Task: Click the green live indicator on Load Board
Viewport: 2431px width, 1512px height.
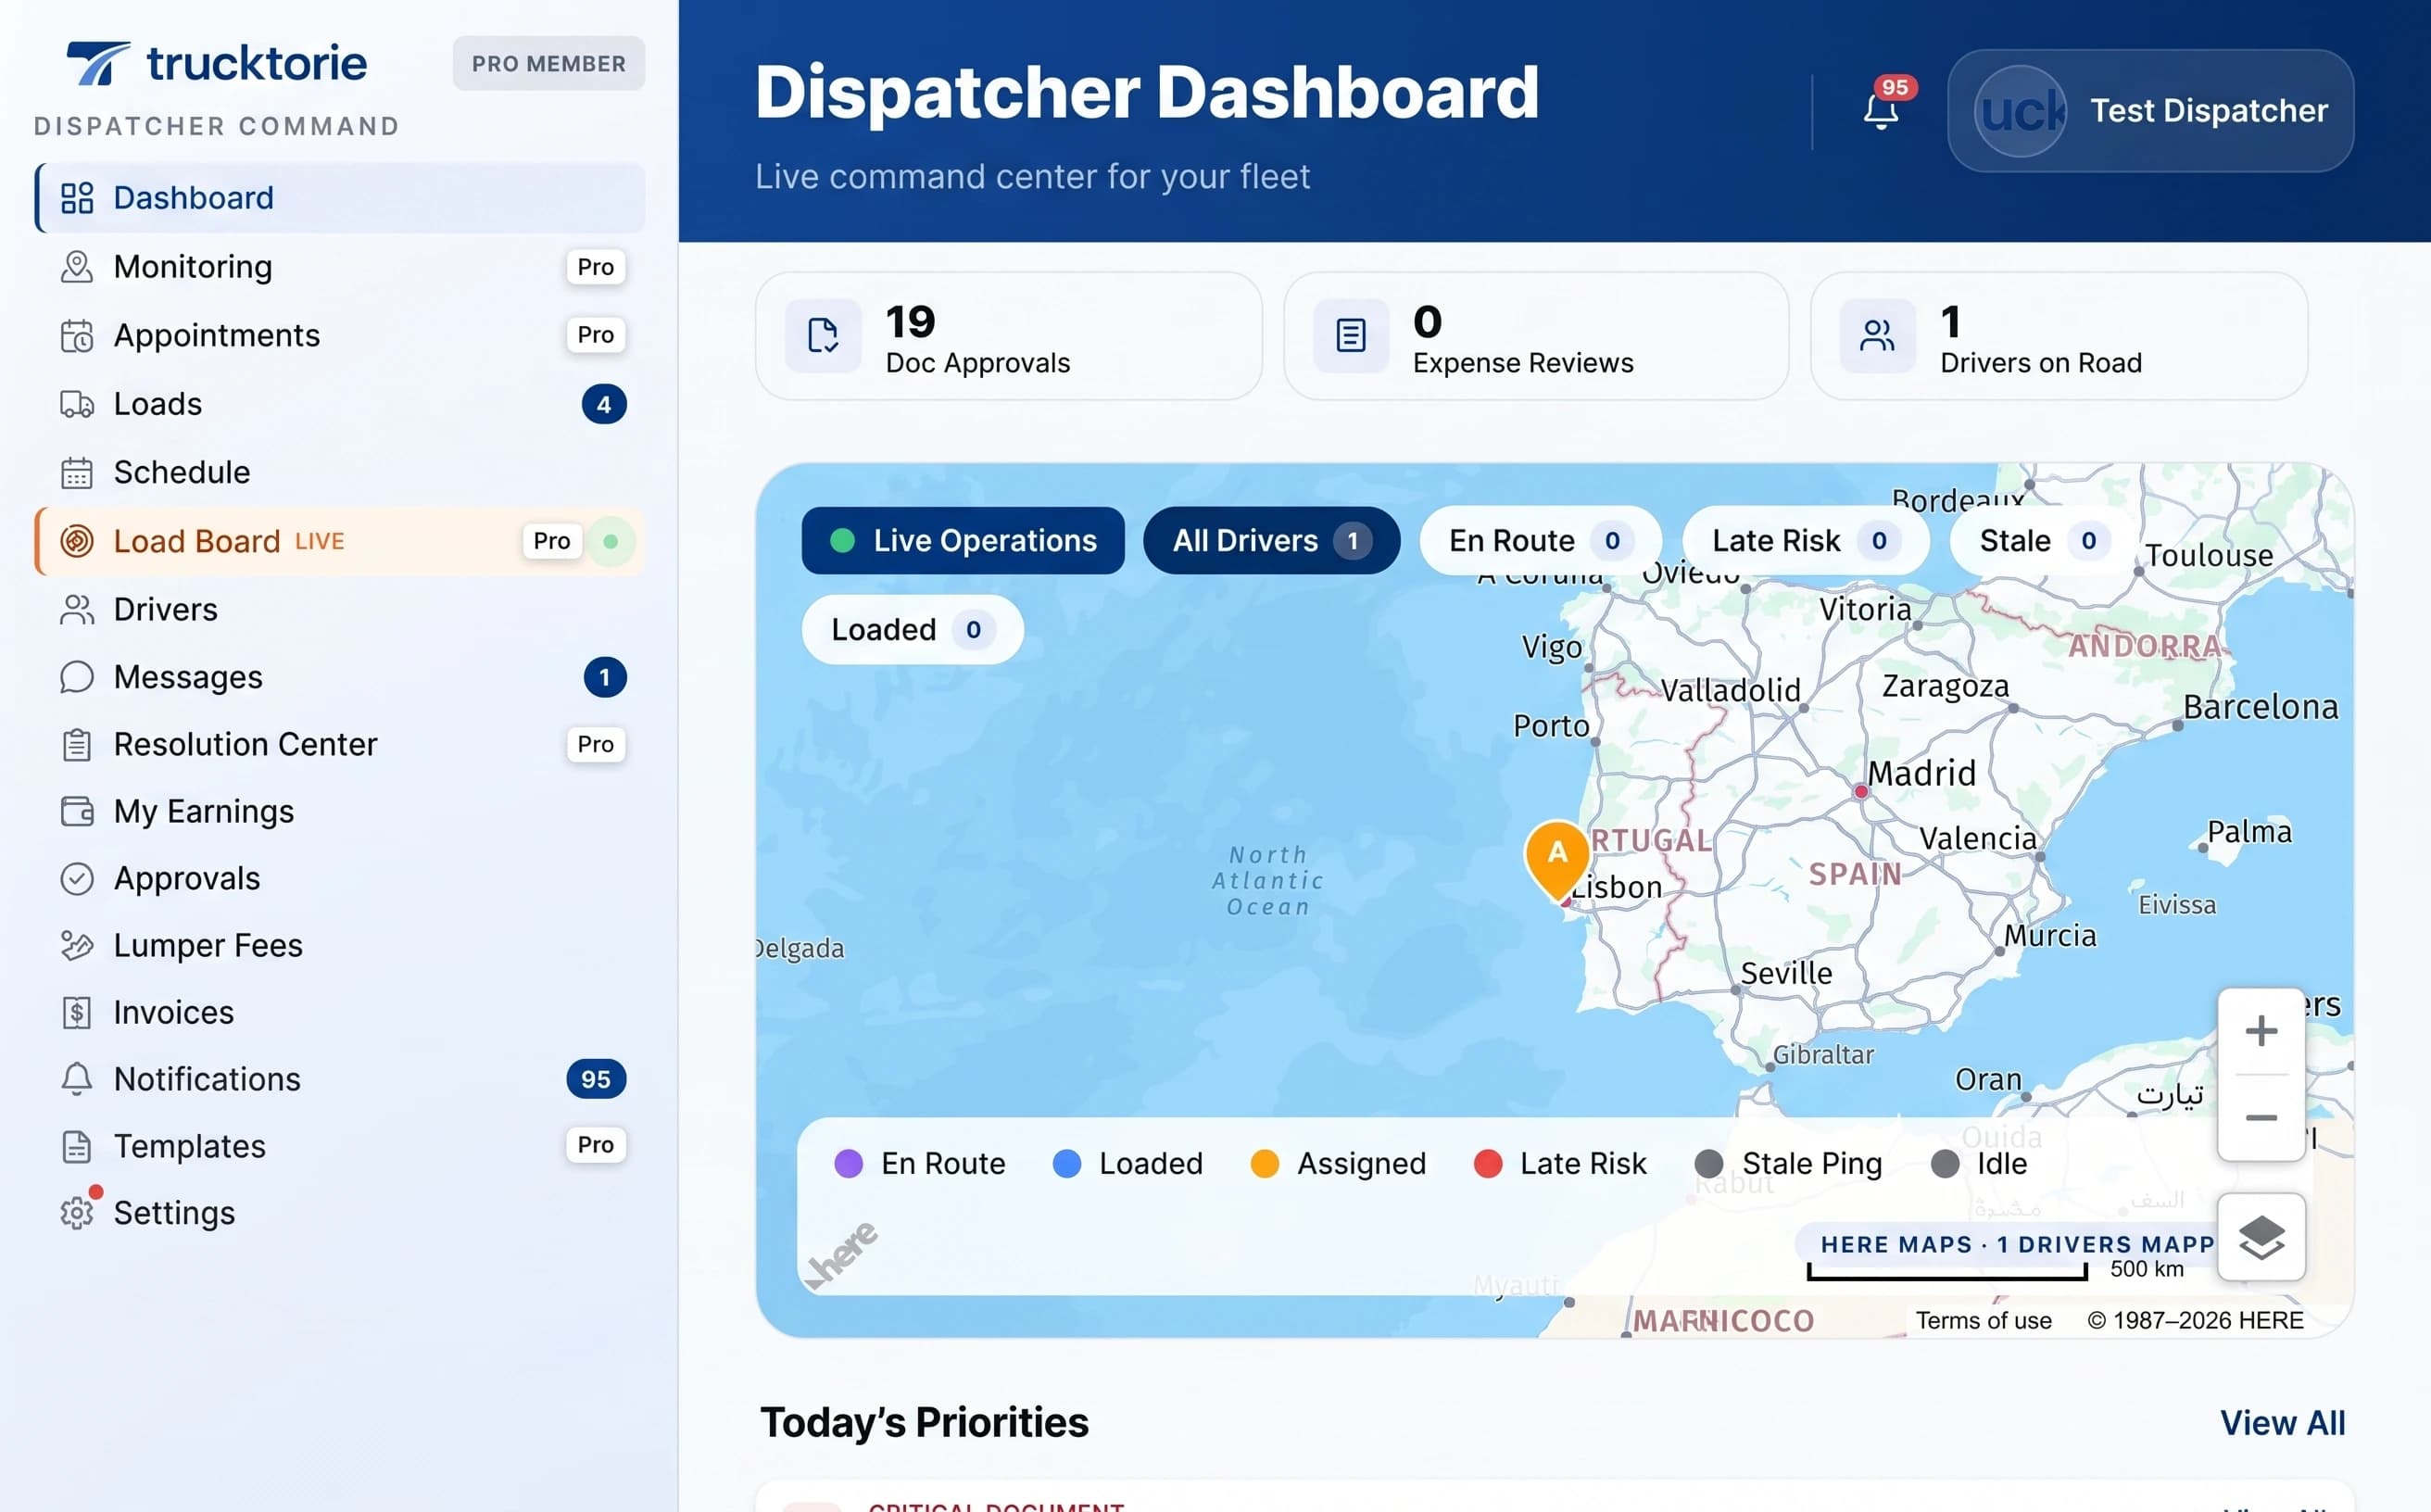Action: tap(611, 541)
